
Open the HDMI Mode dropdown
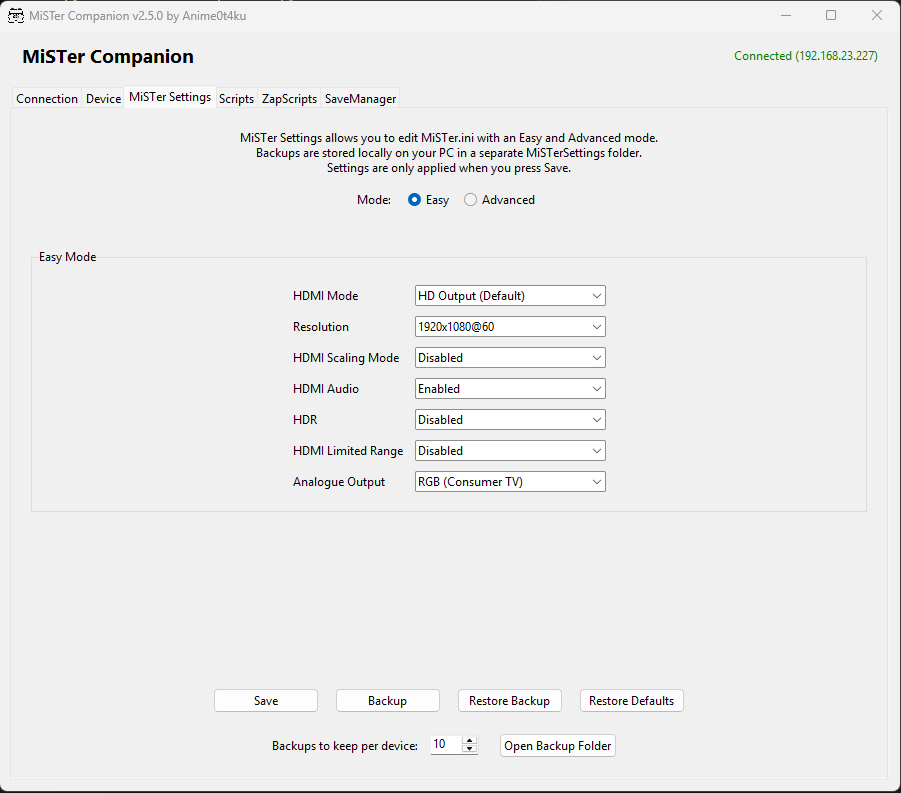point(510,296)
